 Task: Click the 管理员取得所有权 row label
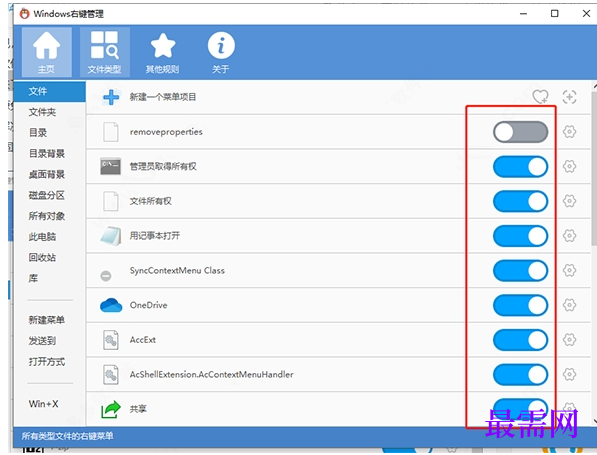tap(163, 166)
